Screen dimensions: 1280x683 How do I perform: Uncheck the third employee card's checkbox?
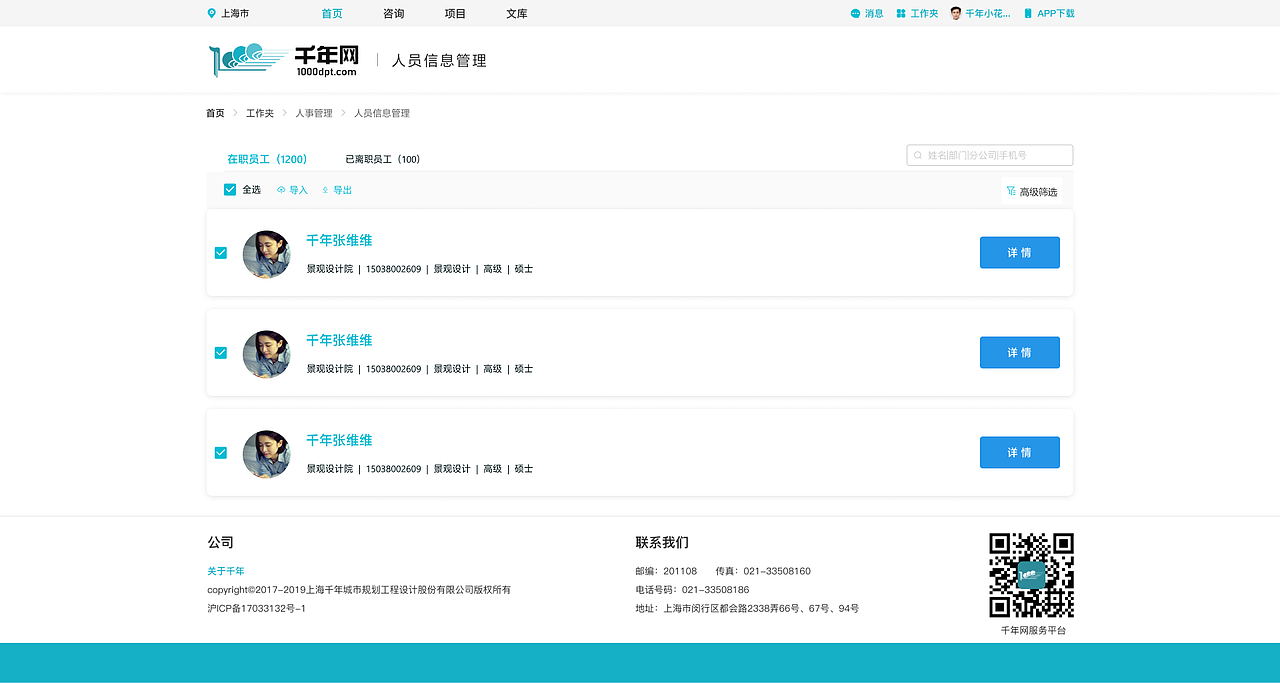coord(221,453)
